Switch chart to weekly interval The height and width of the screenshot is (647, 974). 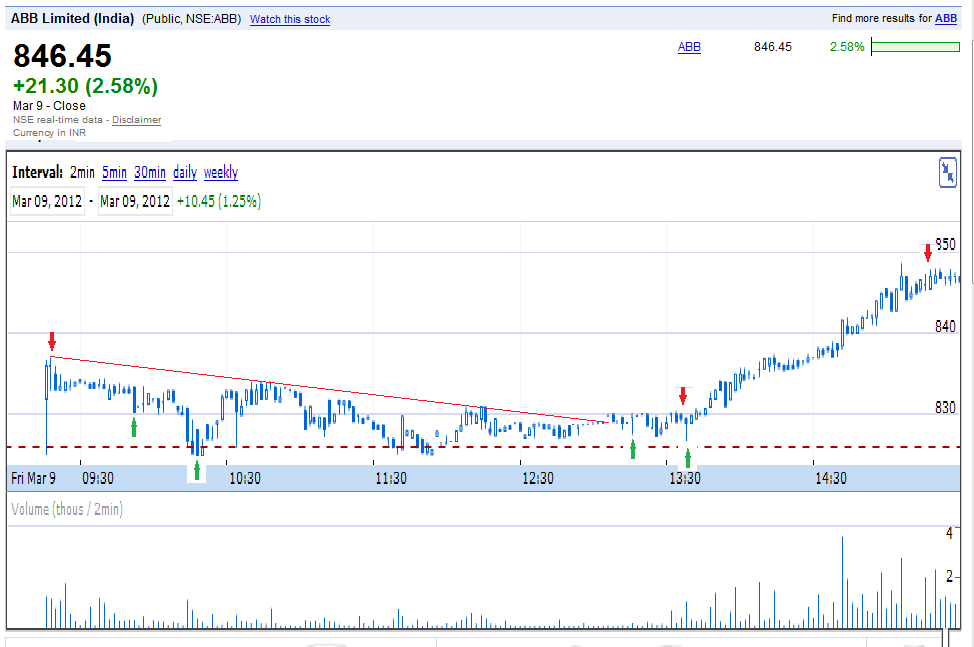pyautogui.click(x=221, y=172)
